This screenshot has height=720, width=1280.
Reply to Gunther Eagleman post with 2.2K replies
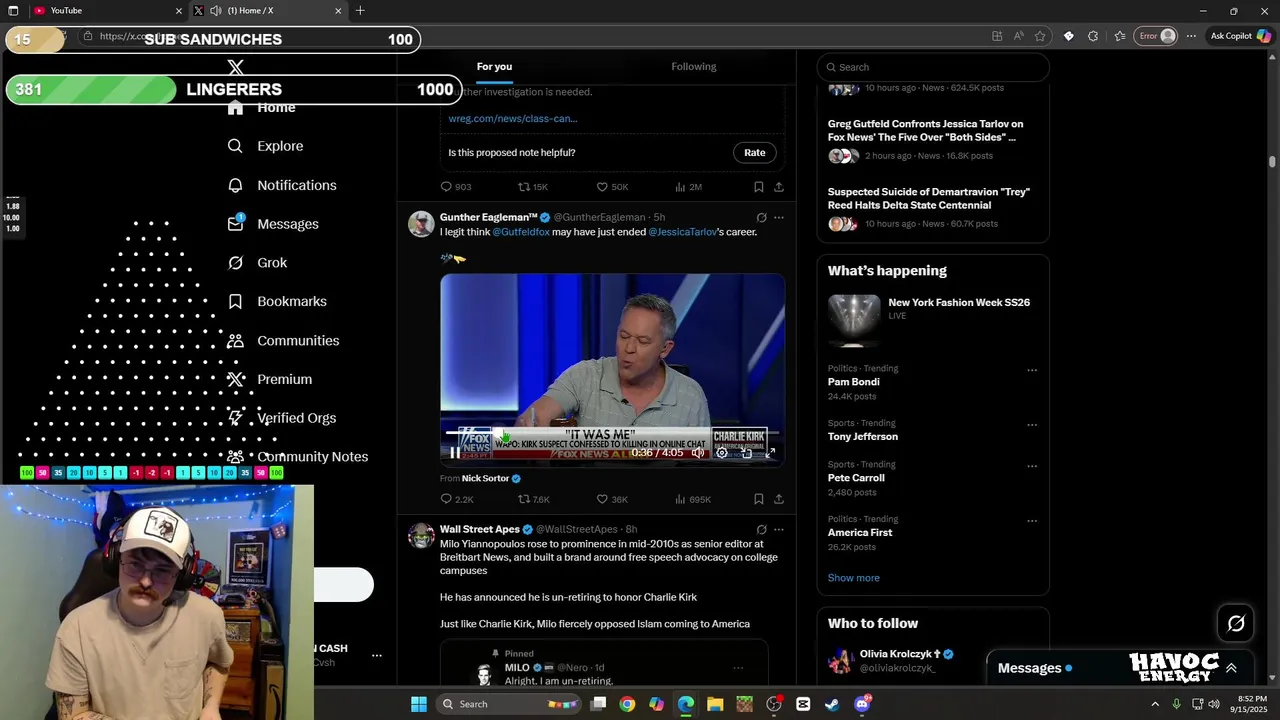click(x=457, y=499)
